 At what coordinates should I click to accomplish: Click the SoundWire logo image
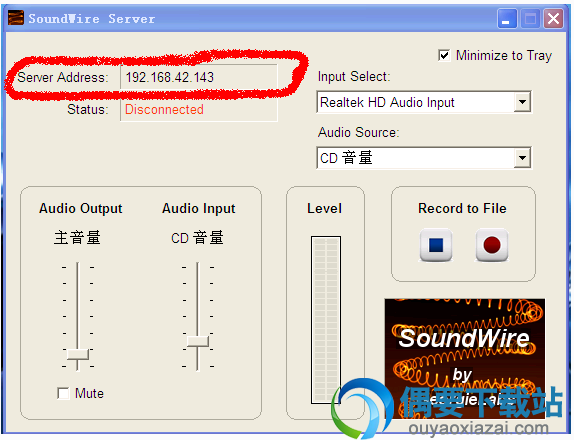(465, 358)
